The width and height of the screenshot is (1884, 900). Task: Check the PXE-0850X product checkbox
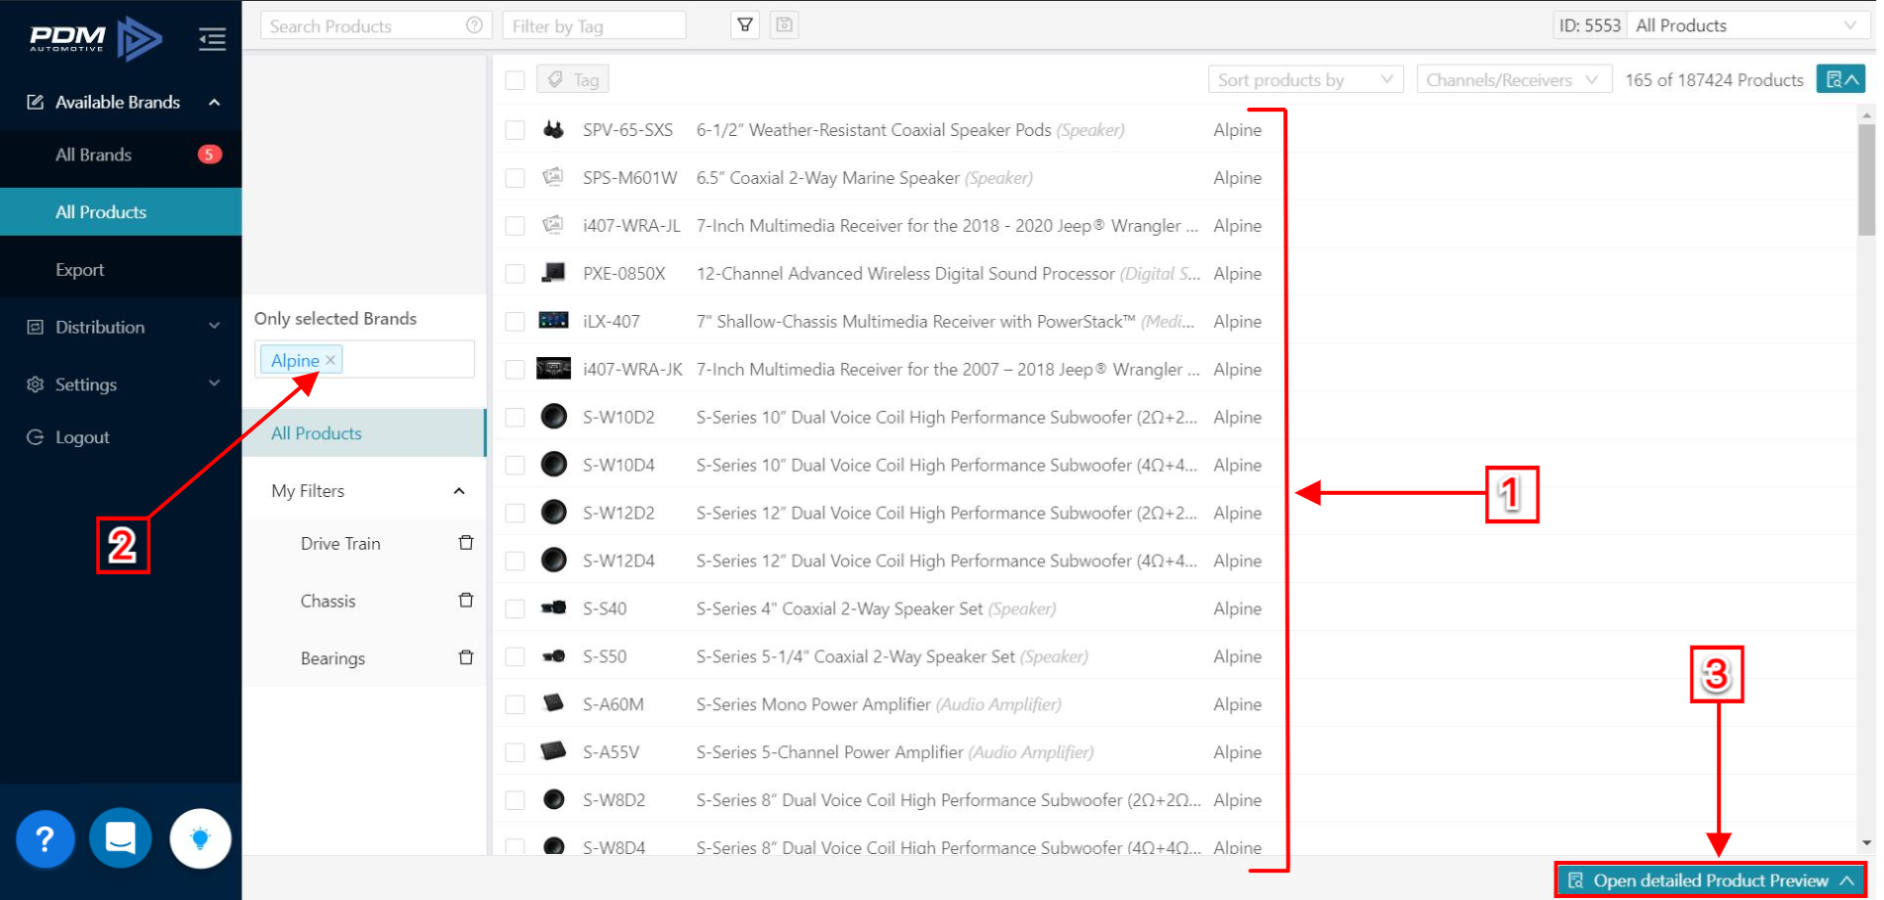point(515,274)
